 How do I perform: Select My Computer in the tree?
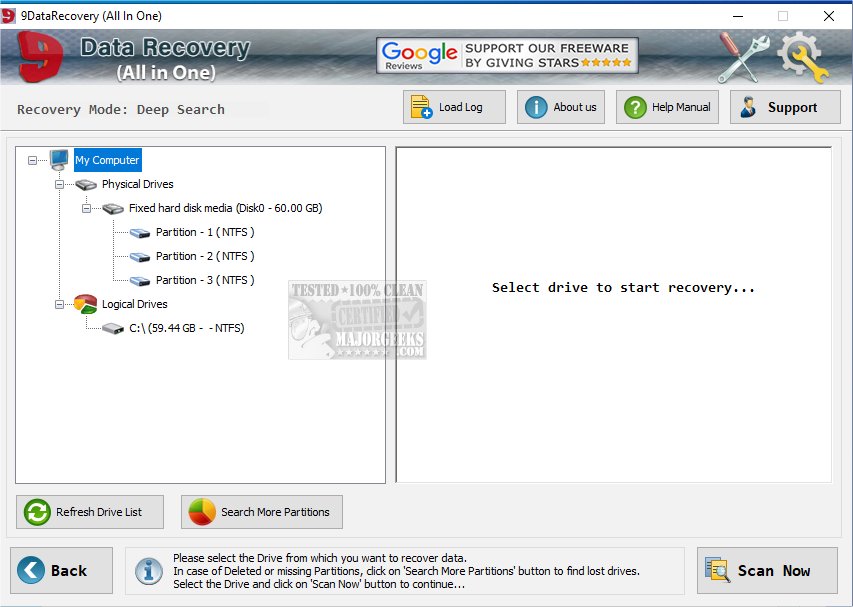108,160
